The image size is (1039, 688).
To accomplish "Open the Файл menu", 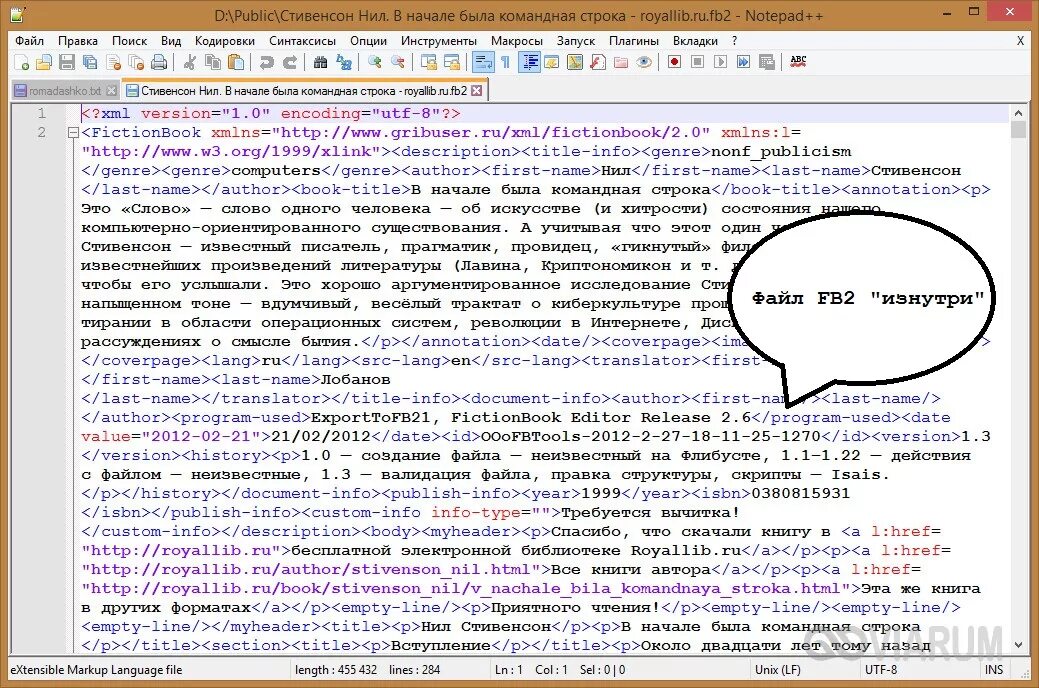I will click(x=29, y=40).
